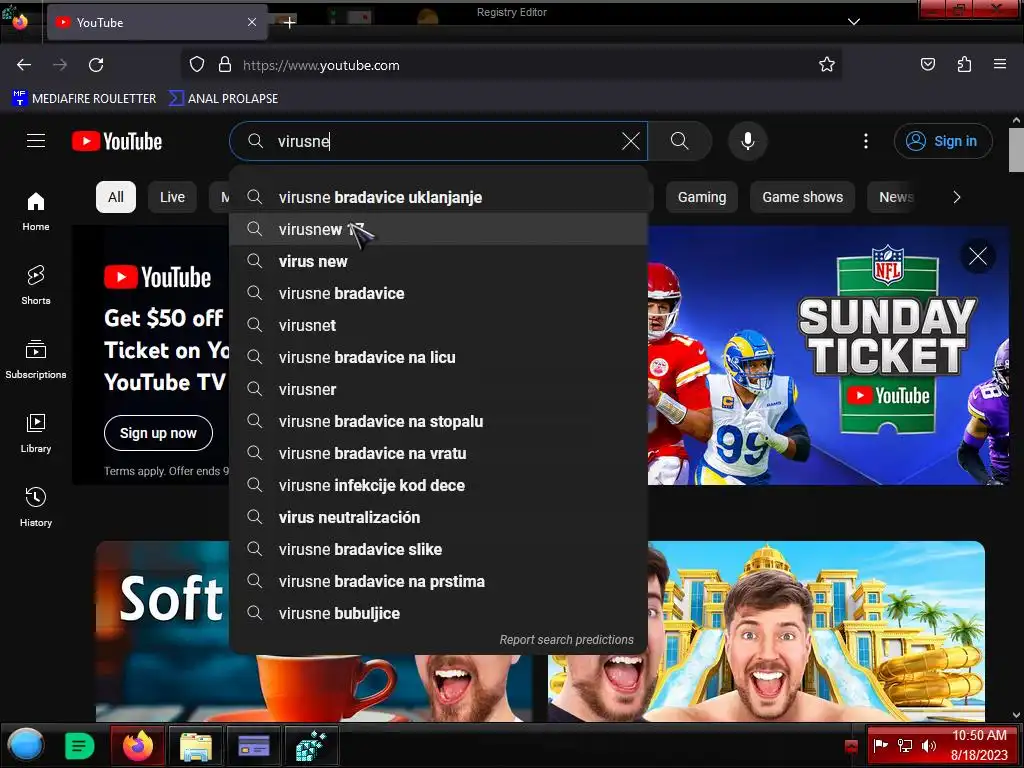Choose suggestion 'virus neutralización'
This screenshot has height=768, width=1024.
(x=439, y=517)
